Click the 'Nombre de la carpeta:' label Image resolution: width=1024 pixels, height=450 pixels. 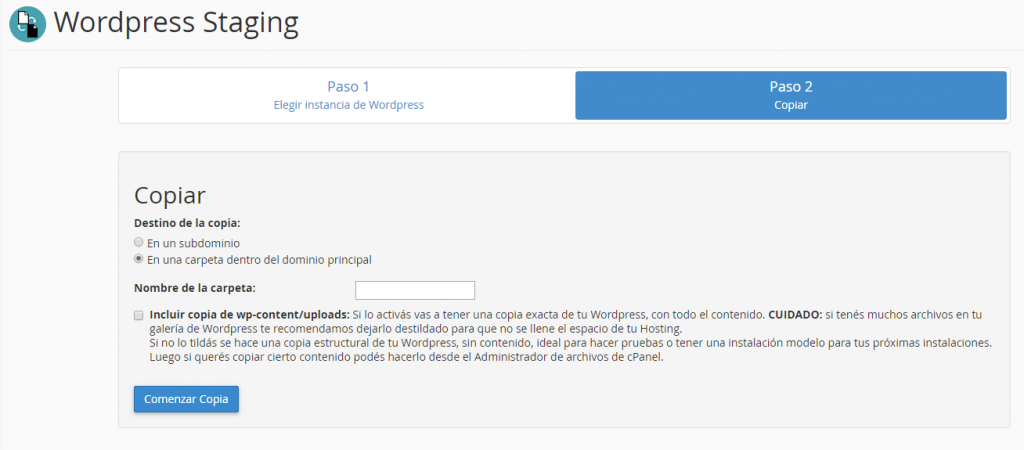click(195, 287)
